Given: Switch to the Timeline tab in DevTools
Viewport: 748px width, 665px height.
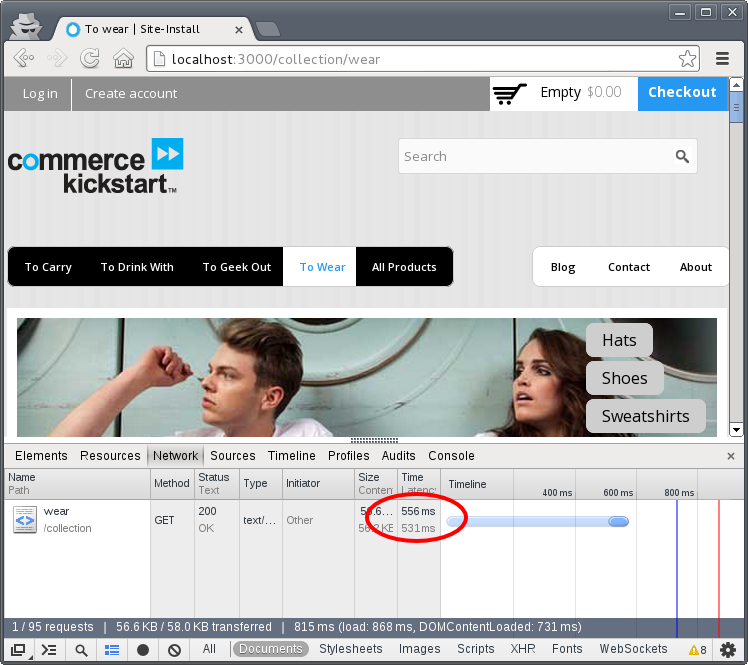Looking at the screenshot, I should (x=291, y=456).
